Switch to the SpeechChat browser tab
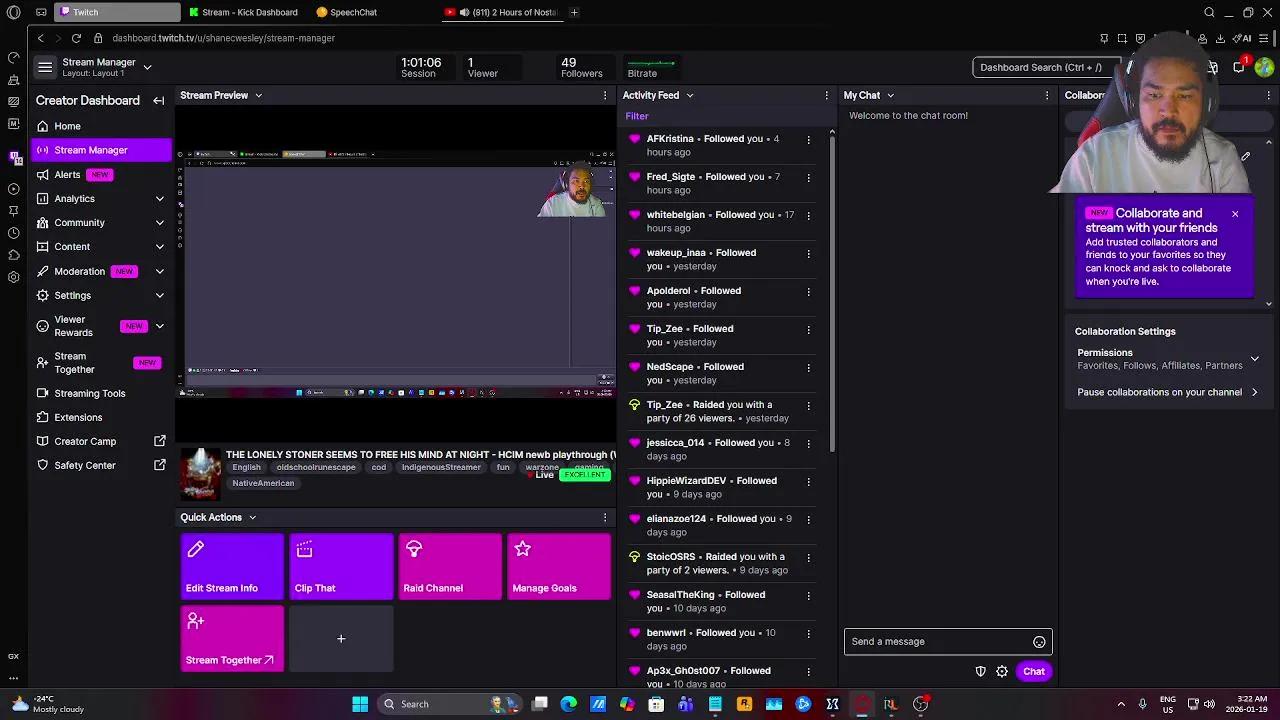The width and height of the screenshot is (1280, 720). (347, 12)
